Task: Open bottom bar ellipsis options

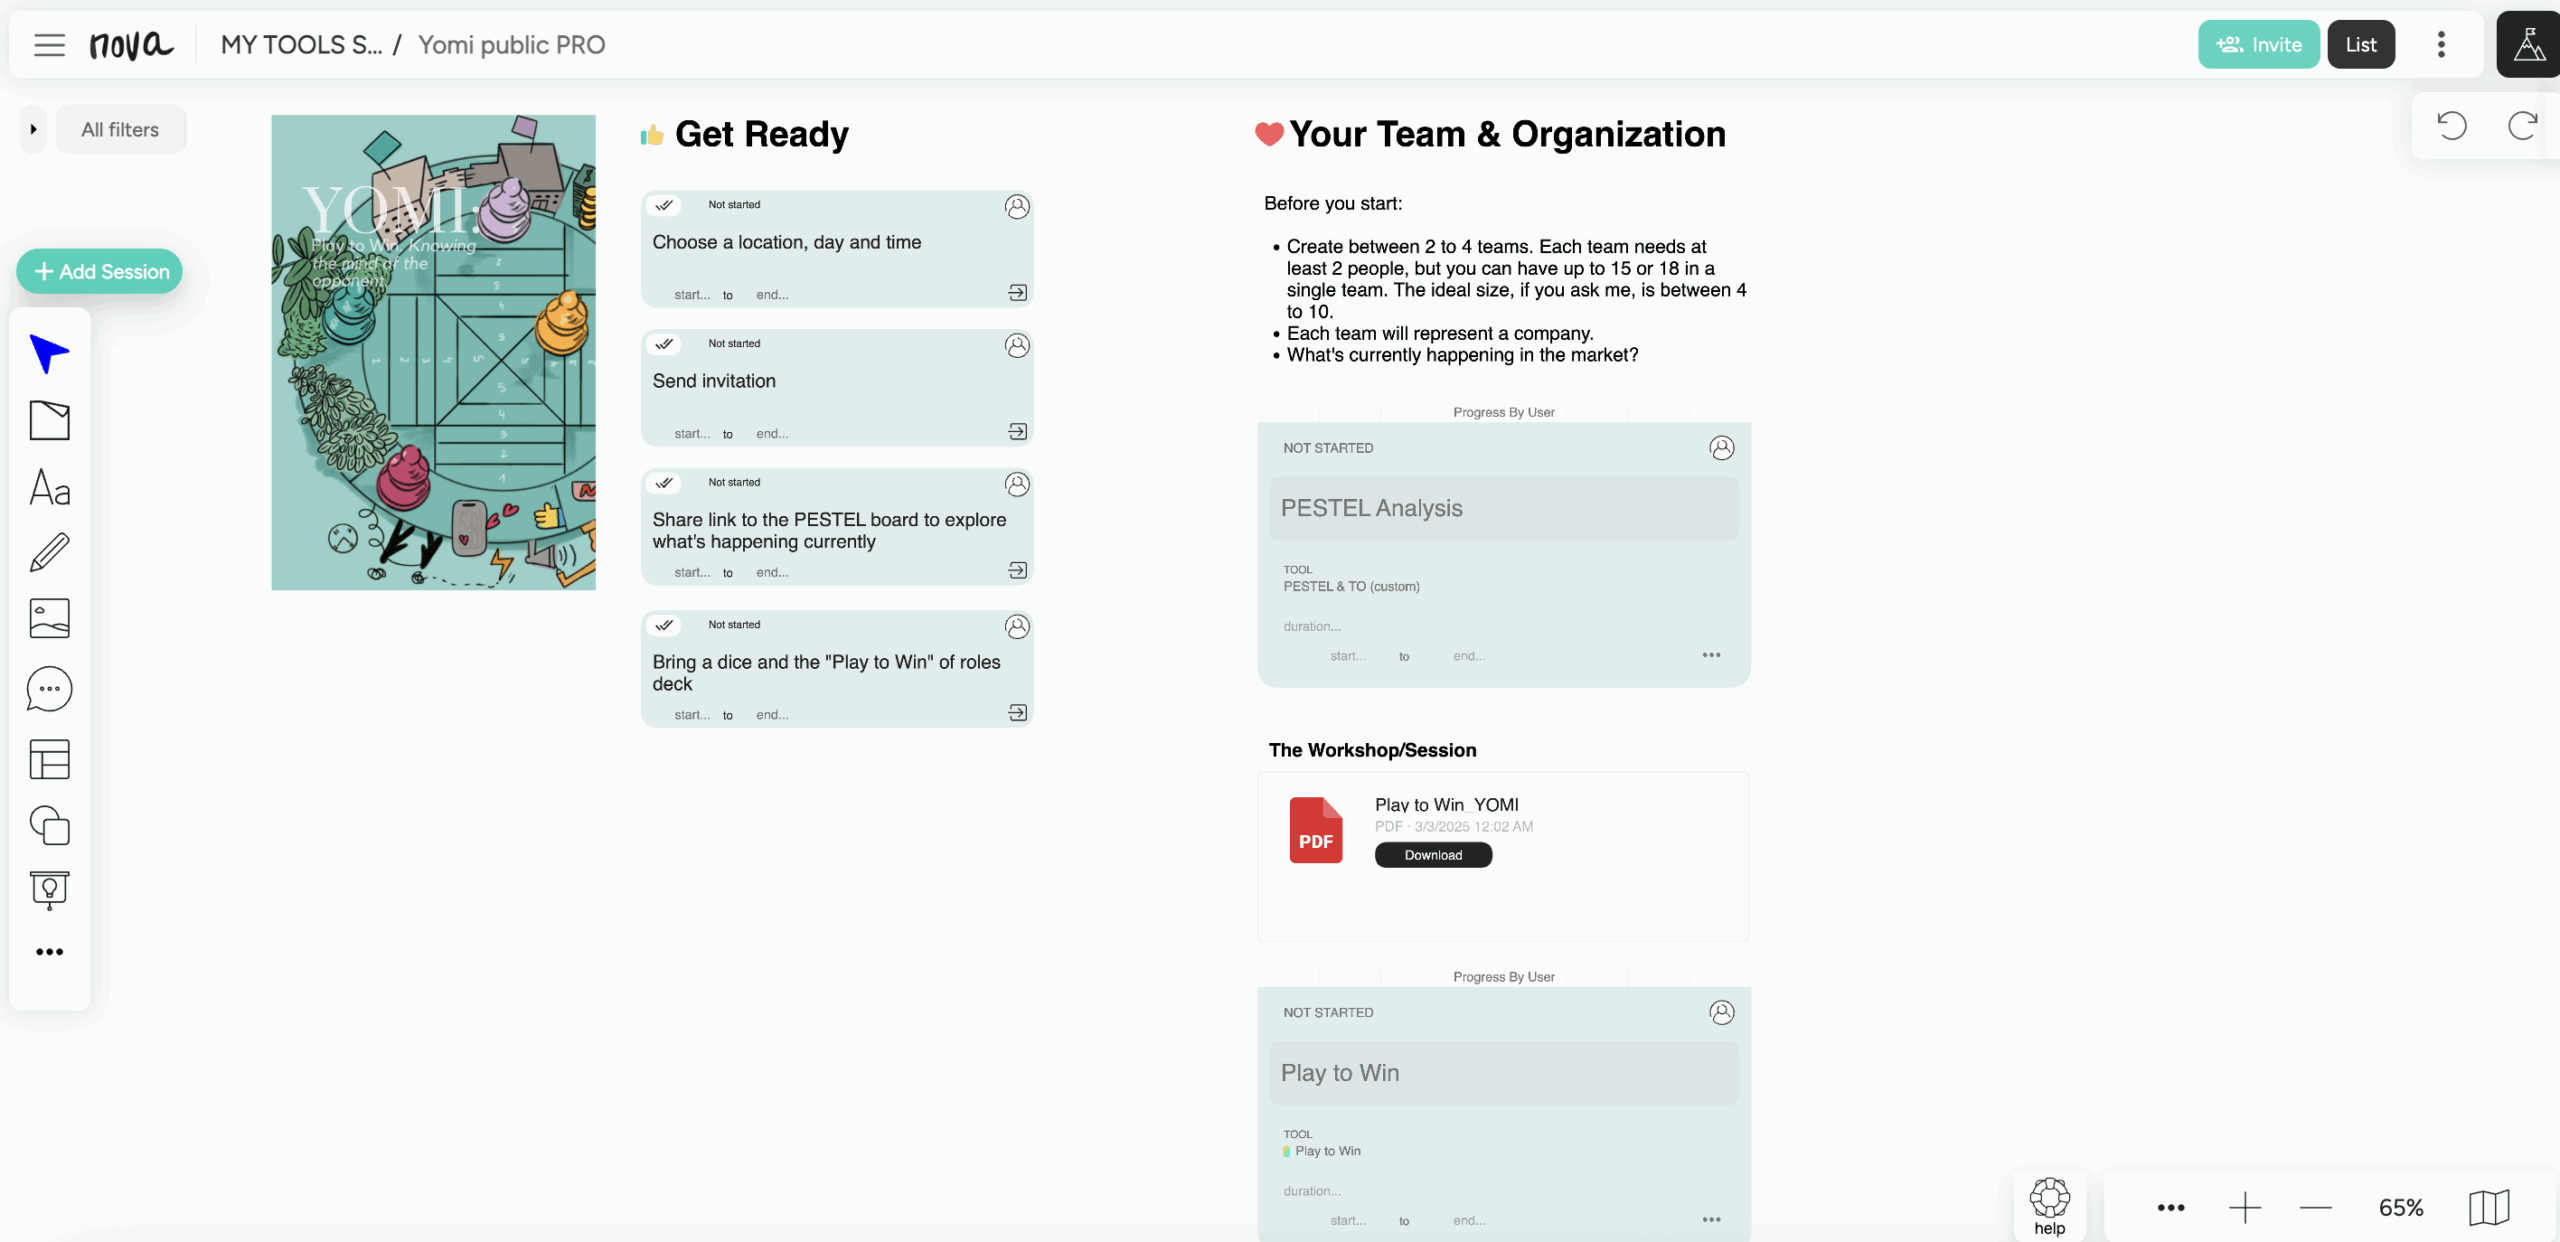Action: [x=2171, y=1208]
